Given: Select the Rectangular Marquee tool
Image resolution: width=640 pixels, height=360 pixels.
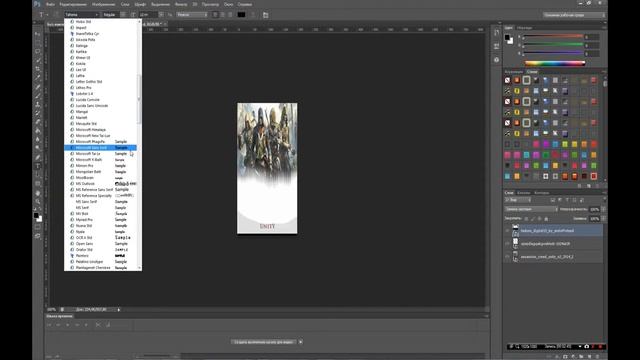Looking at the screenshot, I should click(38, 43).
